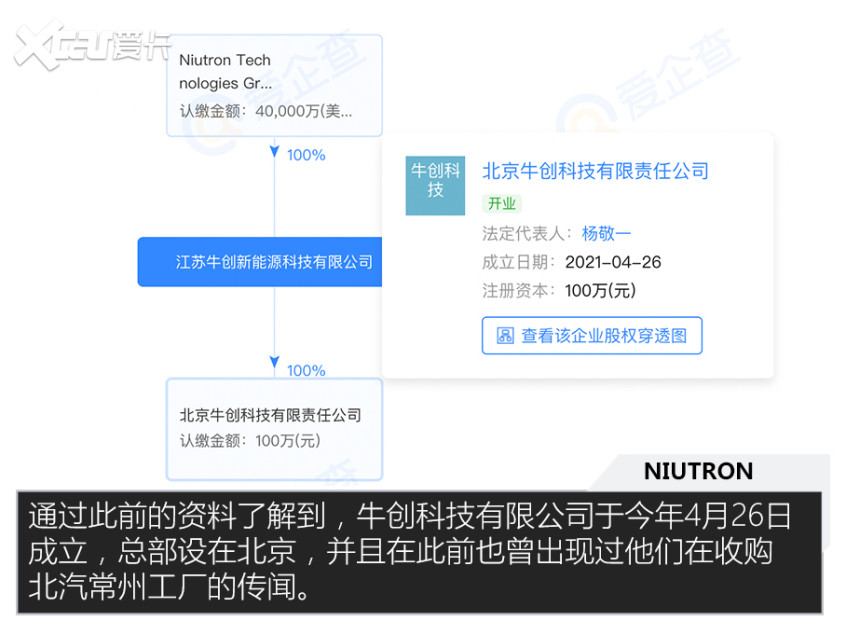Click the green 开业 status tag
This screenshot has height=635, width=846.
coord(502,203)
